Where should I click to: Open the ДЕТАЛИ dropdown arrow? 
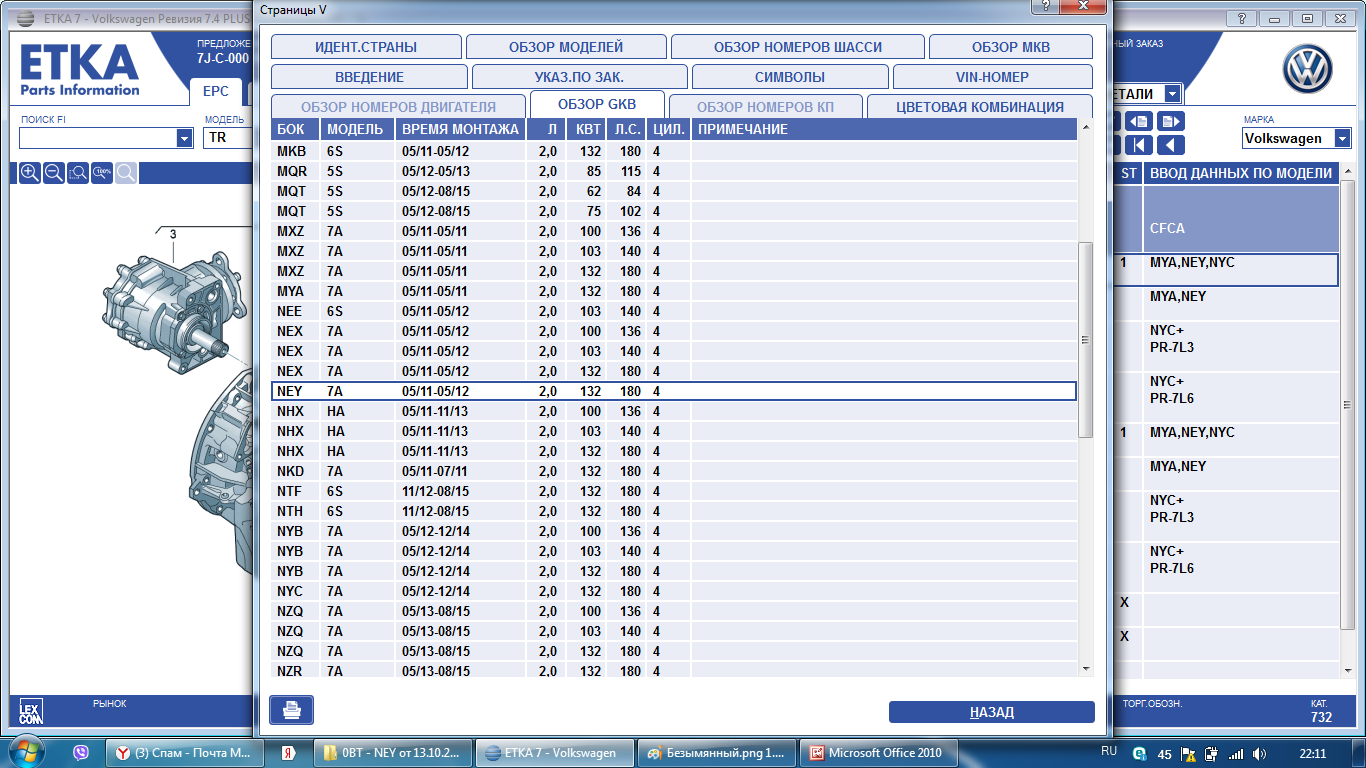pyautogui.click(x=1171, y=94)
